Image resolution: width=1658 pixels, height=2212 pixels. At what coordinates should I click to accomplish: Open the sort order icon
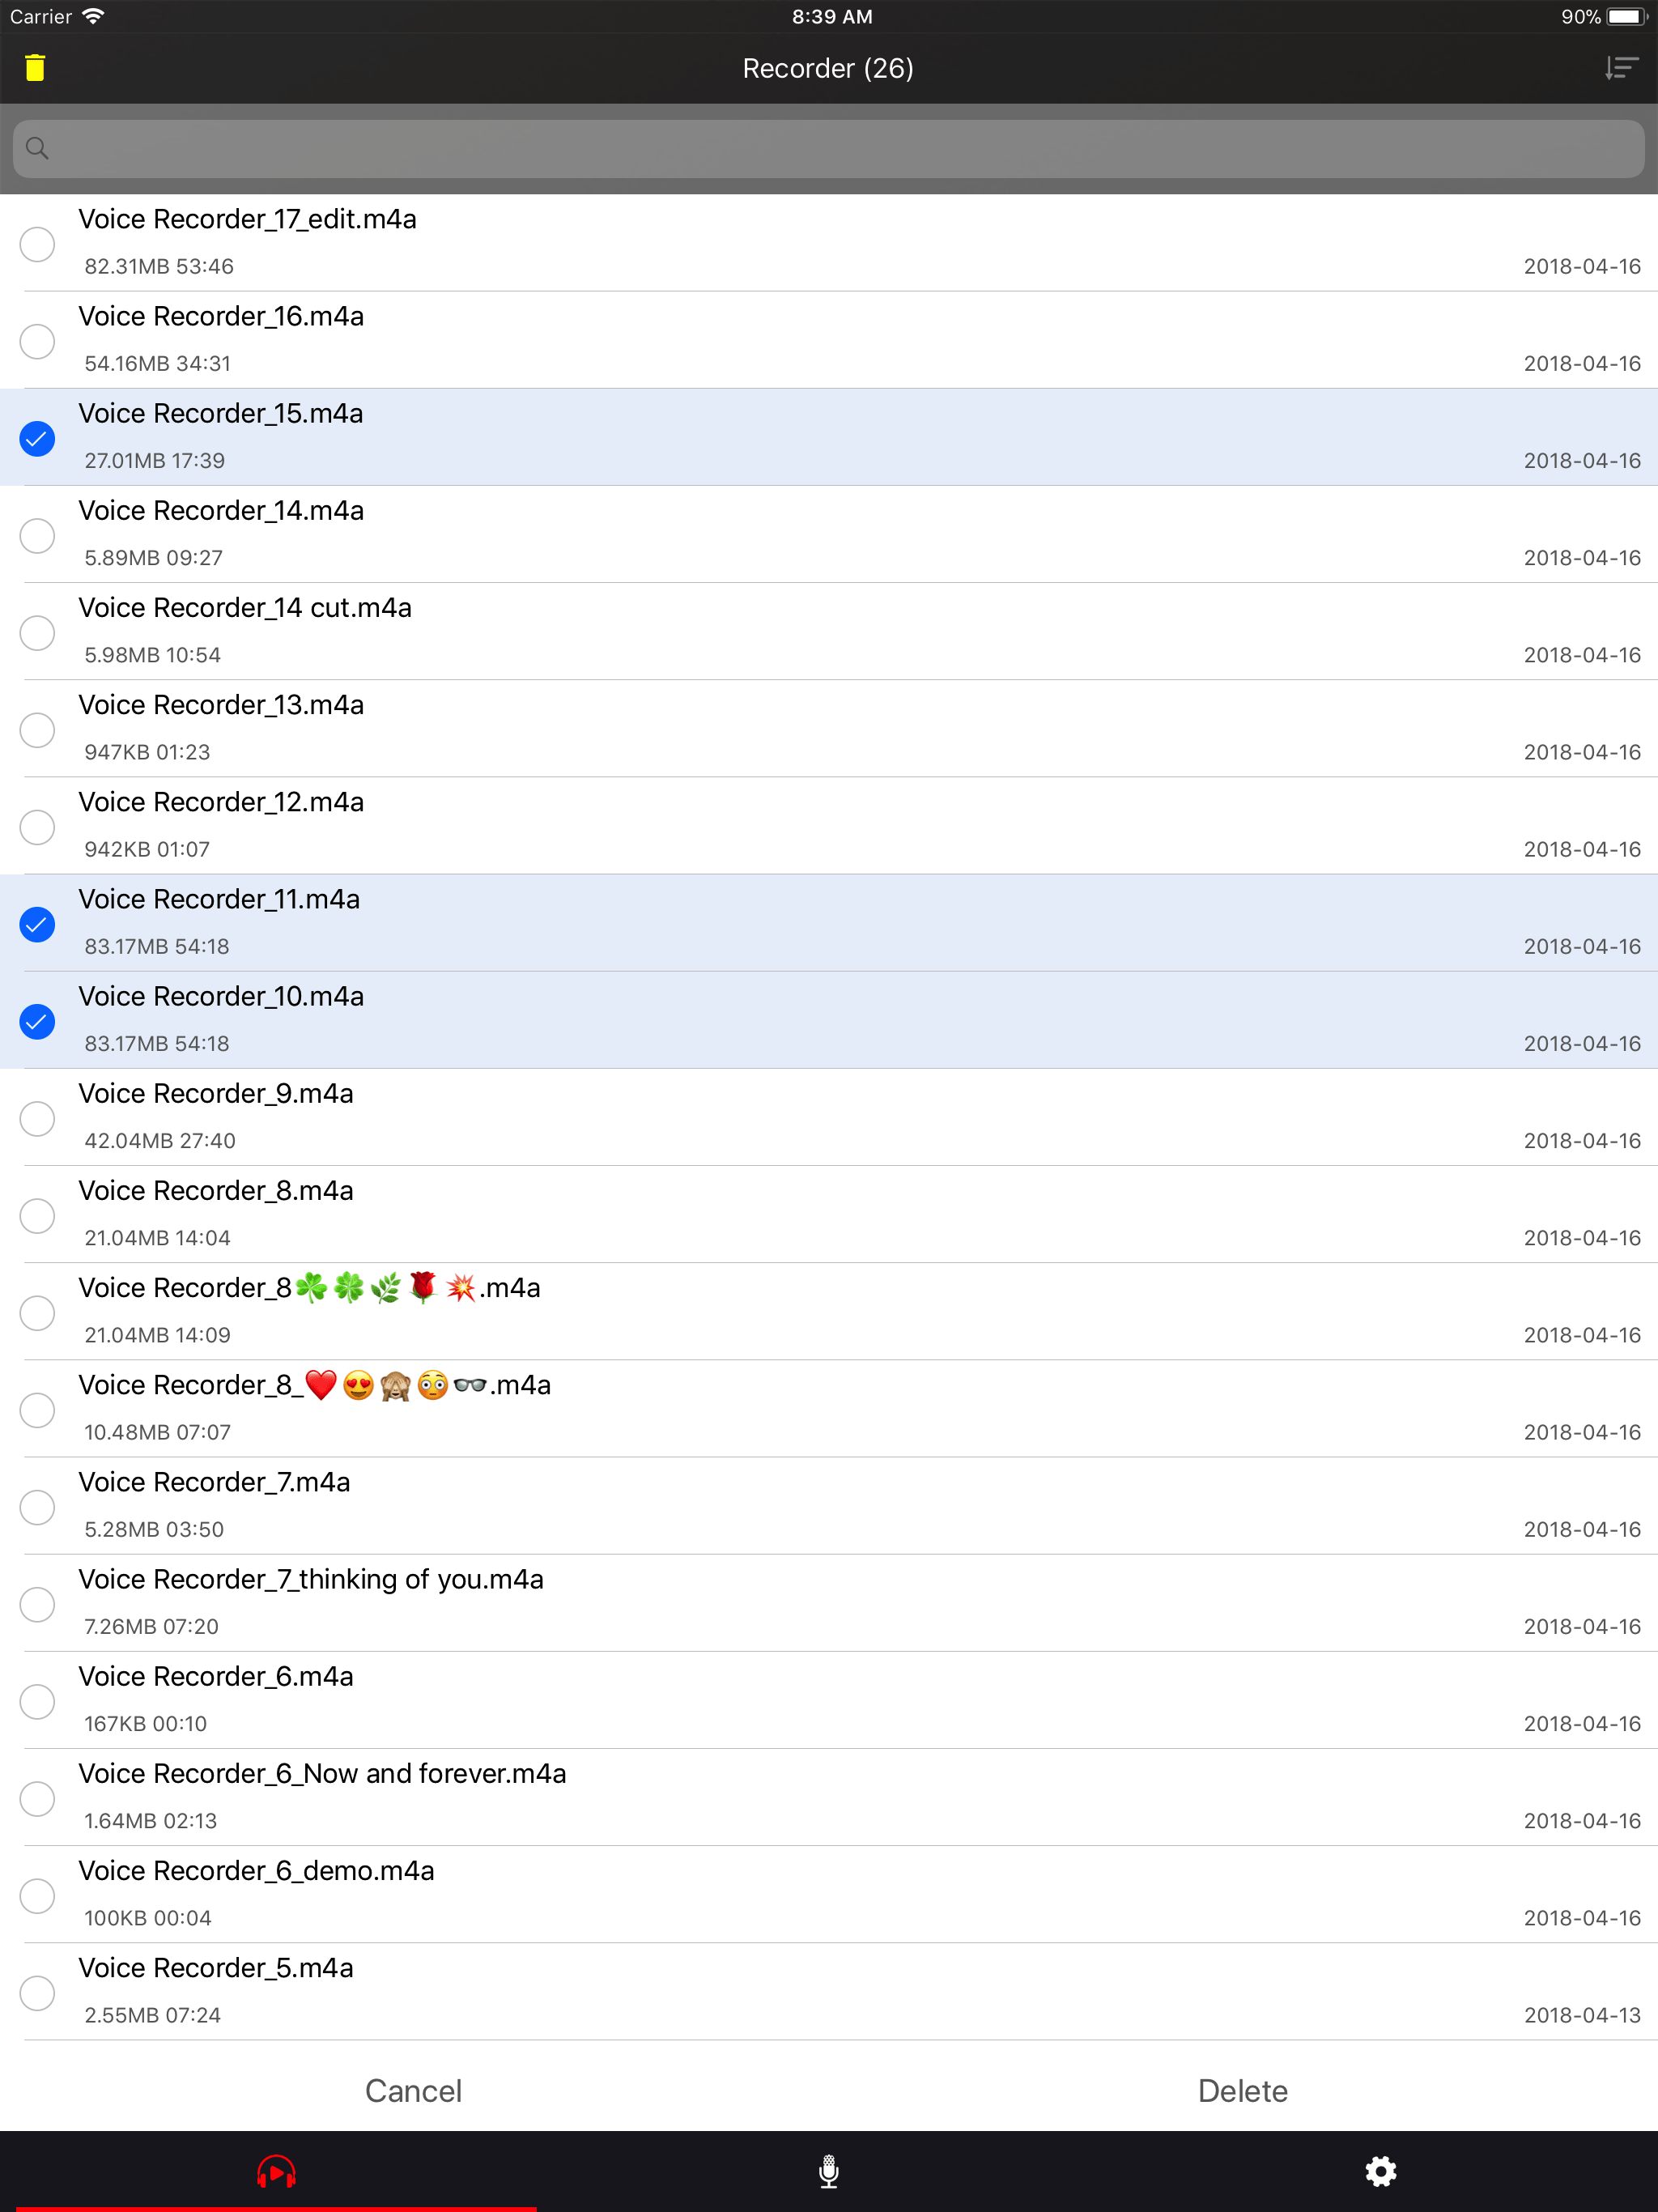click(1620, 67)
